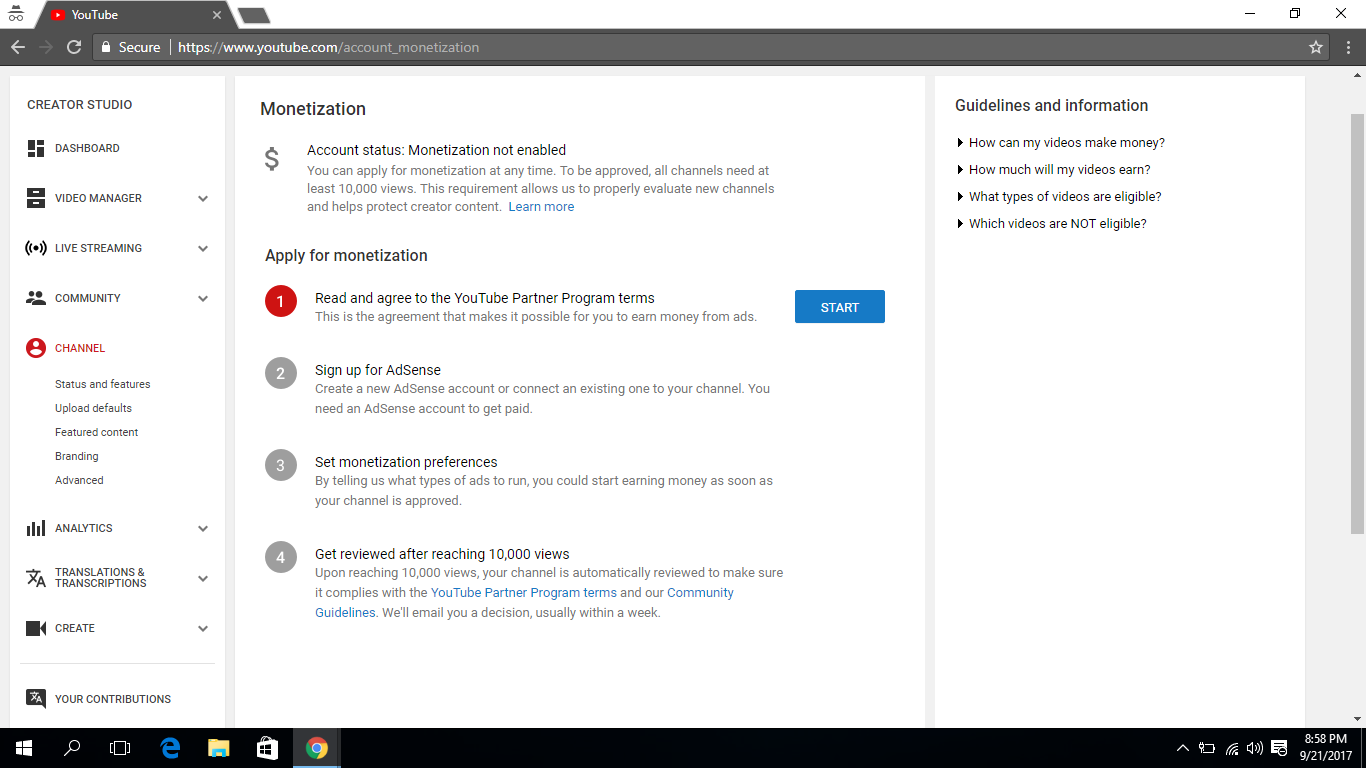
Task: Click the Learn more link
Action: click(x=541, y=207)
